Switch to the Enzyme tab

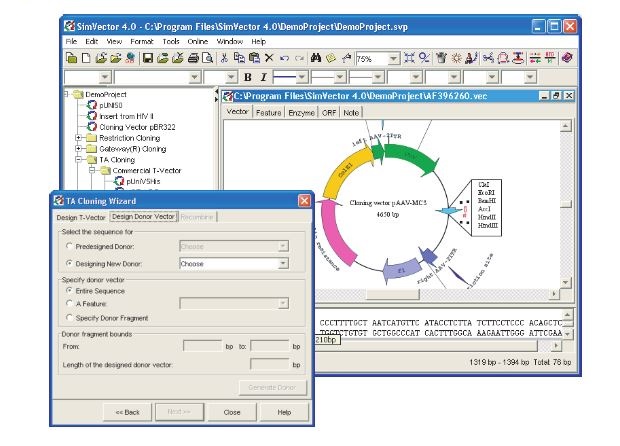[x=304, y=112]
